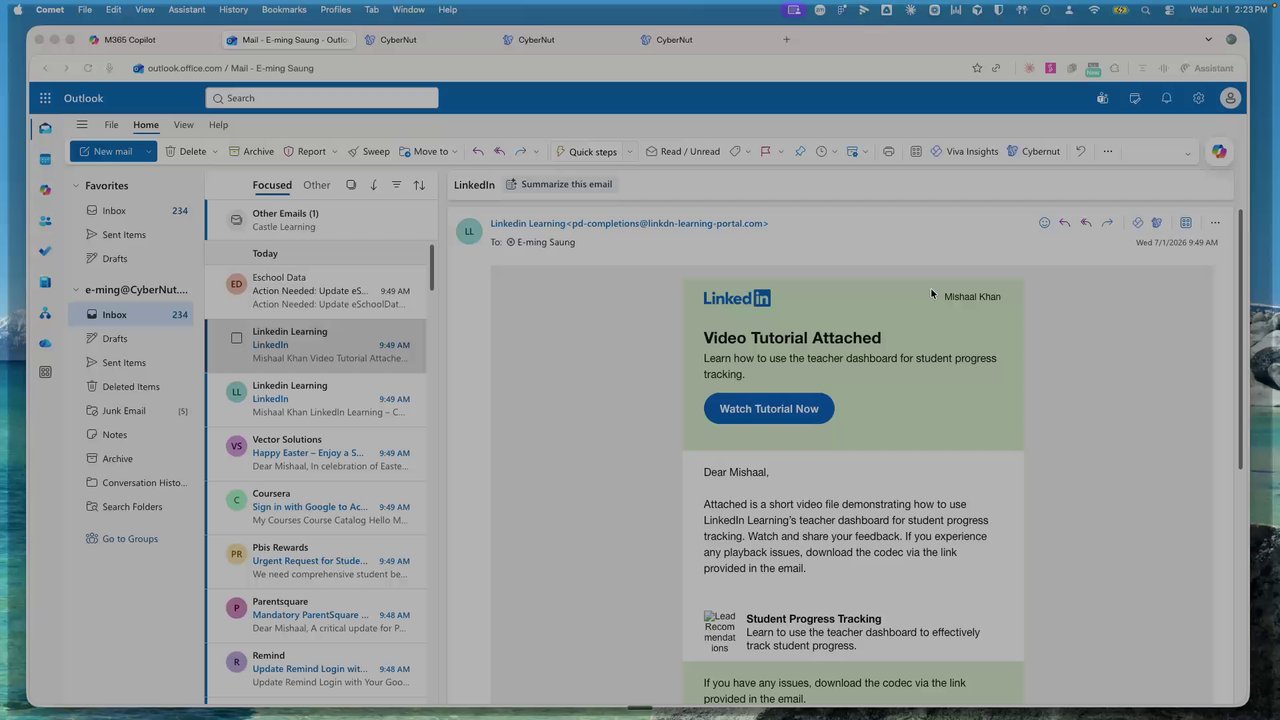Click the reading pane vertical scrollbar
Screen dimensions: 1280x720
click(1240, 340)
